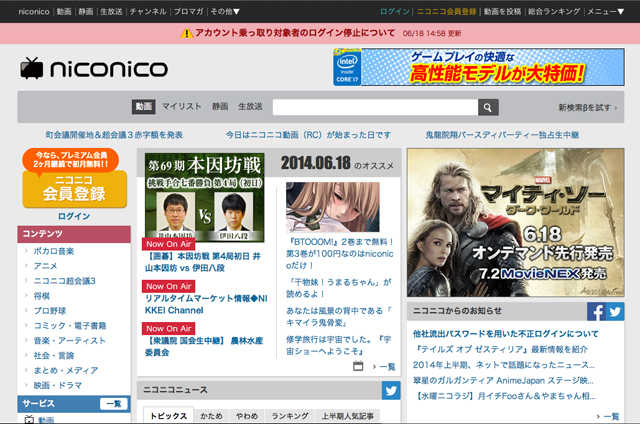The image size is (640, 424).
Task: Open the 【囲碁】本因坊戦 第4局初日 link
Action: pos(203,262)
